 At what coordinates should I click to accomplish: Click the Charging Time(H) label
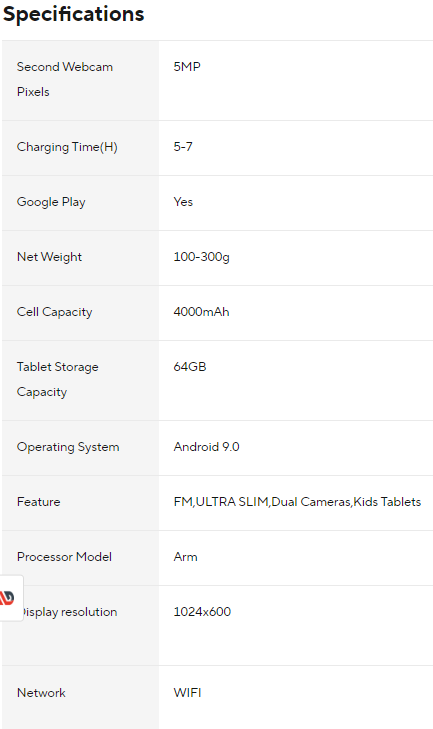point(67,147)
